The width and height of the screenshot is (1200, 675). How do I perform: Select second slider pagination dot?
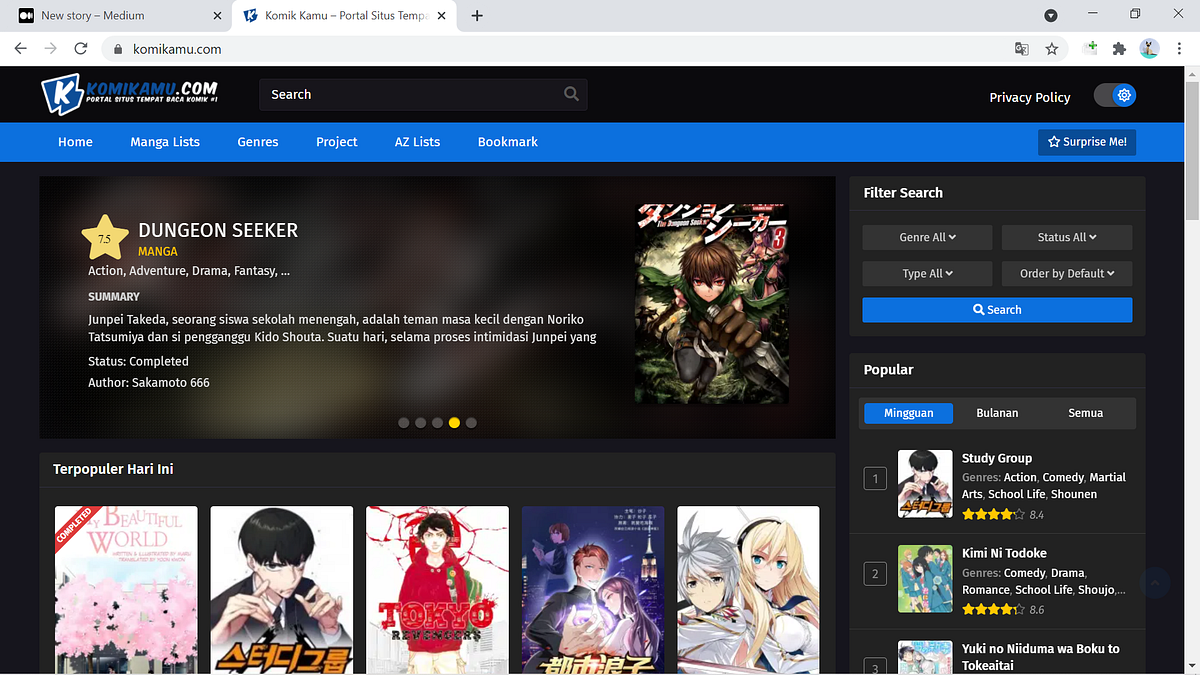[x=421, y=423]
